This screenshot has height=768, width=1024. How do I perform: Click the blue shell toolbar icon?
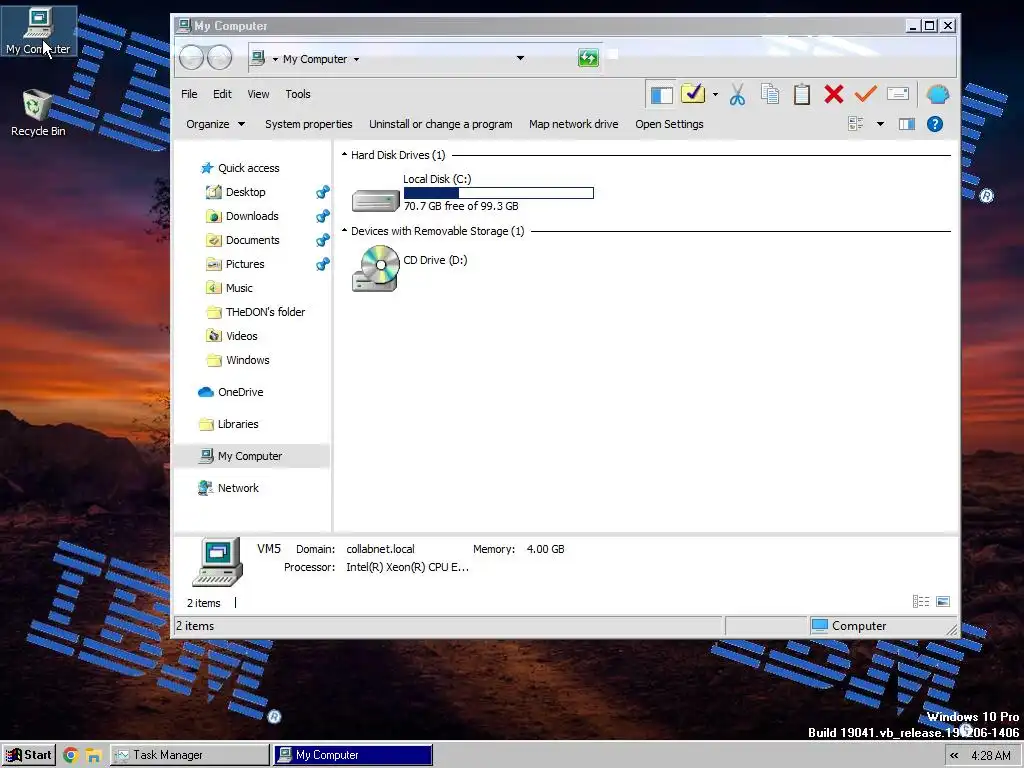pyautogui.click(x=938, y=95)
